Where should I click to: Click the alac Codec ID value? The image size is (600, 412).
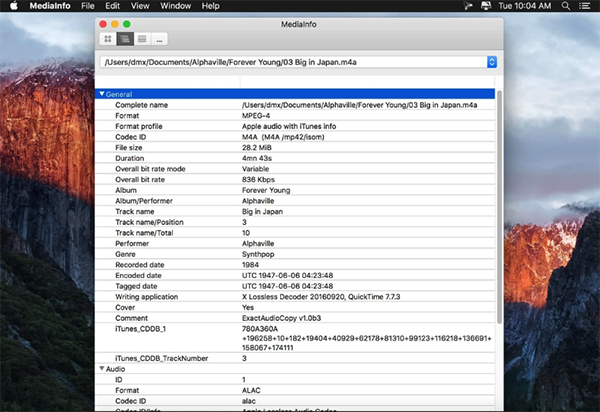click(249, 401)
